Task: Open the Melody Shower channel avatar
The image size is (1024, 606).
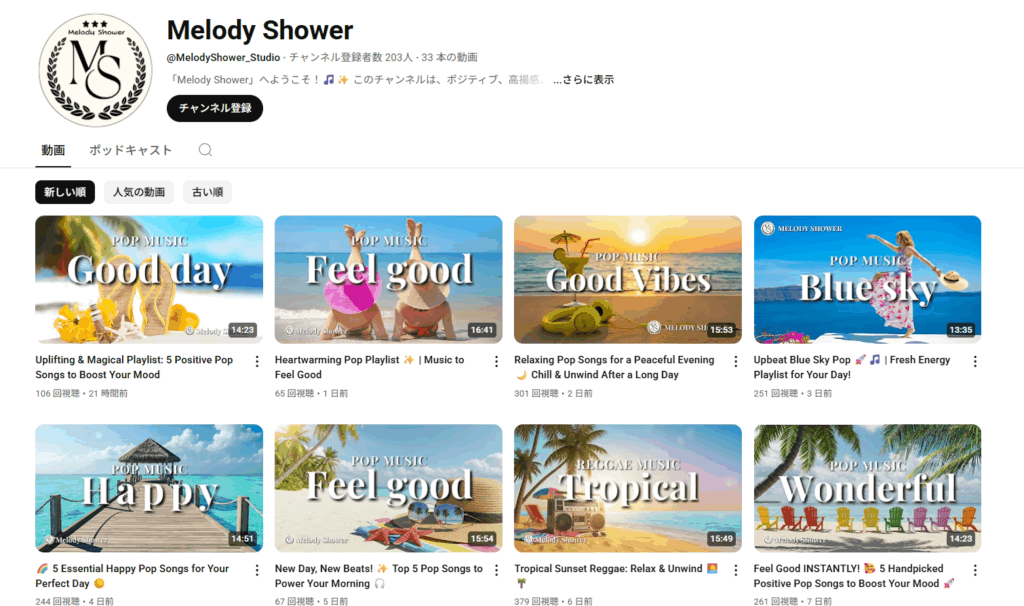Action: [x=95, y=70]
